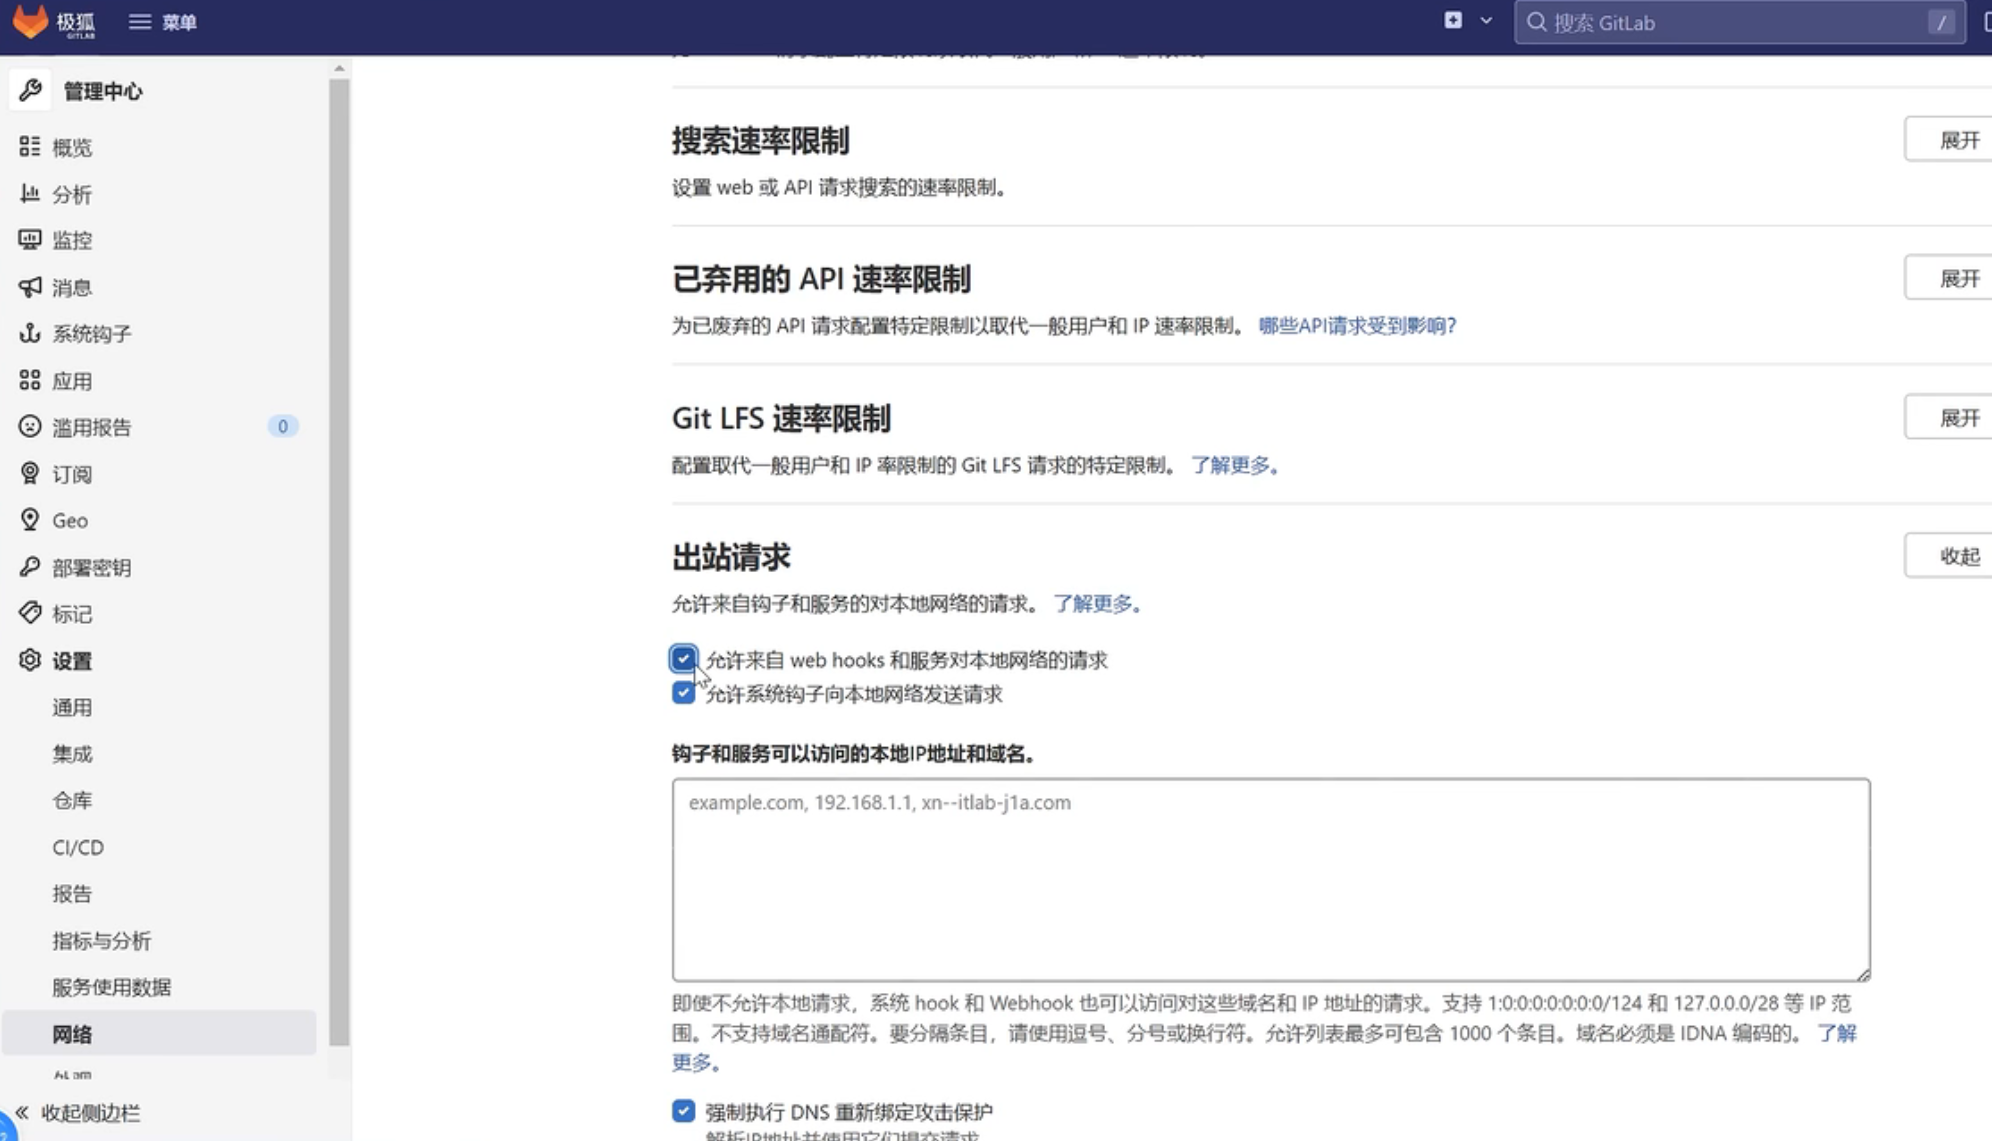Toggle 强制执行 DNS 重新绑定攻击保护 checkbox
This screenshot has width=1992, height=1141.
[683, 1111]
